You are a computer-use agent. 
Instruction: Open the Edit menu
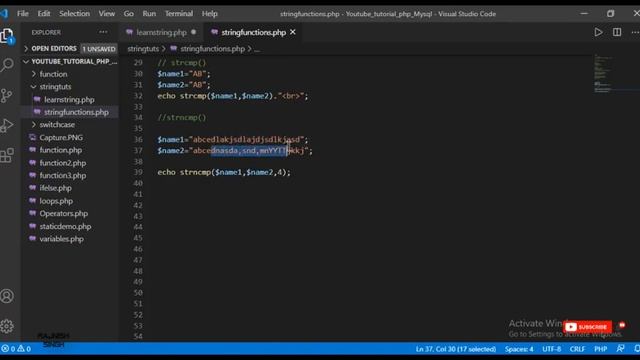(44, 13)
